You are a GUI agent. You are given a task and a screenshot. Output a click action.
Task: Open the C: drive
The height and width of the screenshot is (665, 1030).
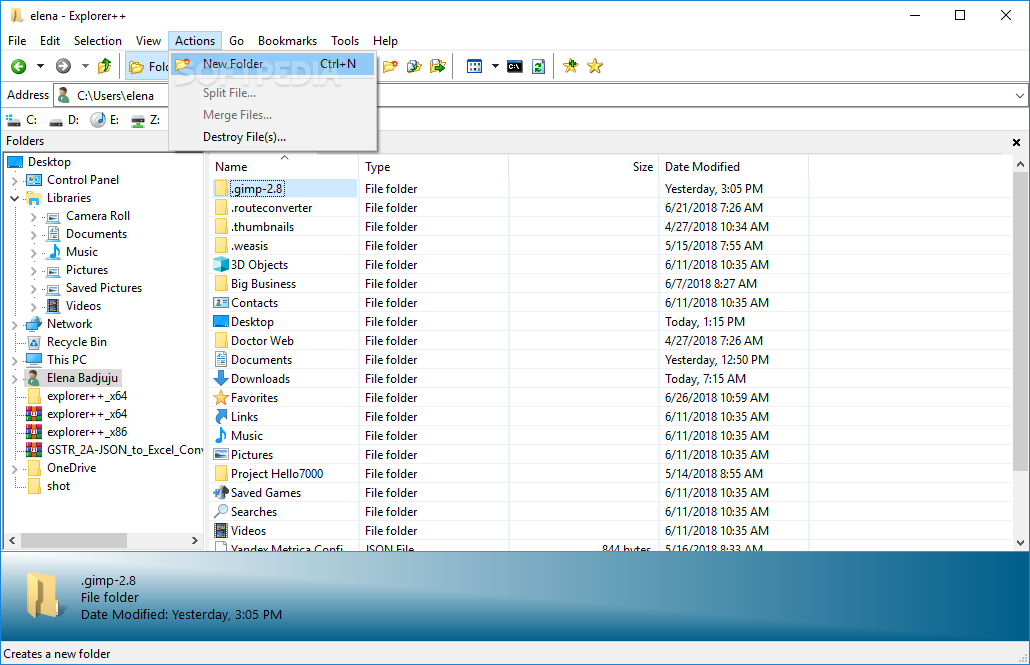[x=22, y=120]
